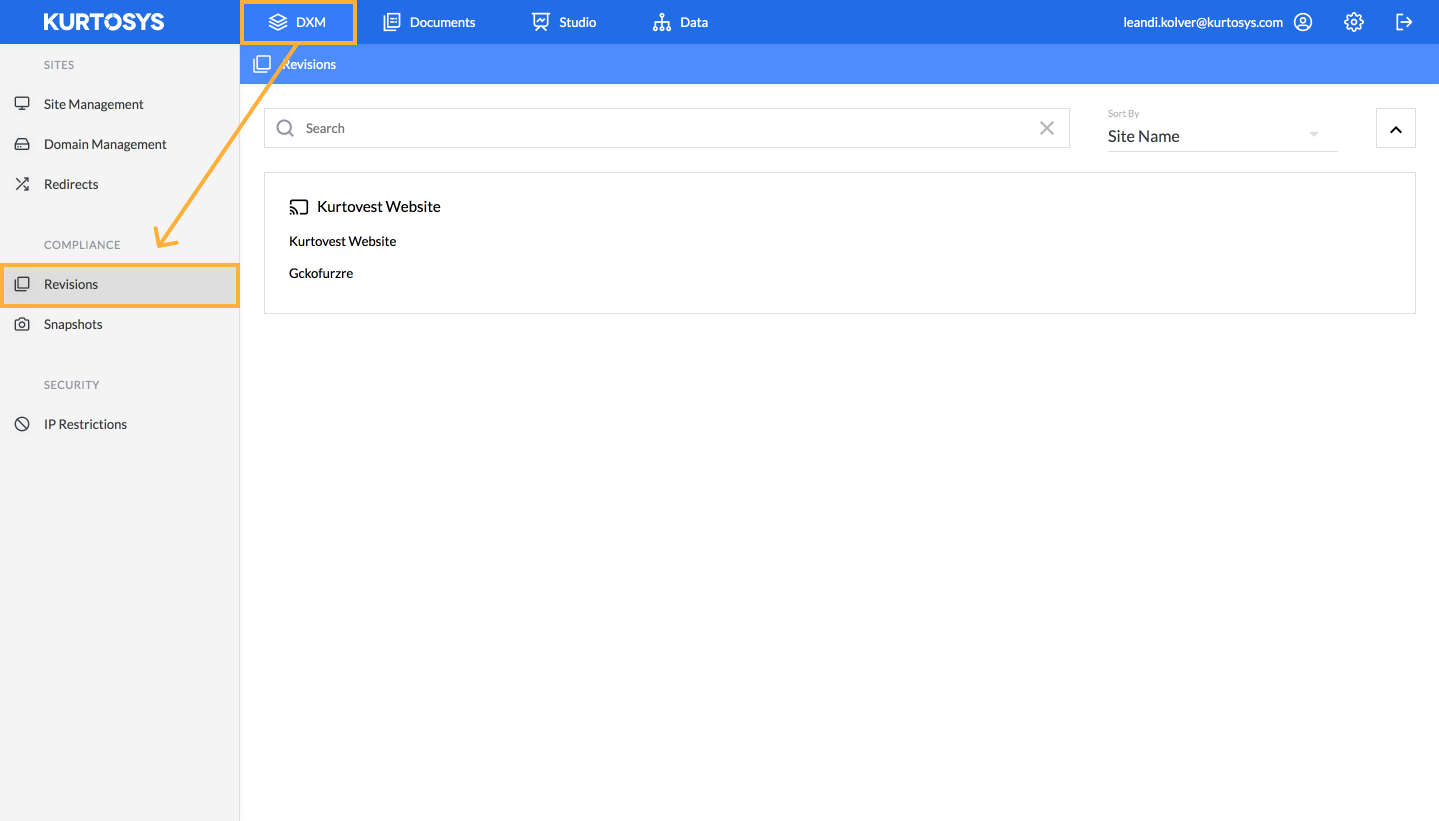The width and height of the screenshot is (1439, 821).
Task: Click the DXM layers icon
Action: 278,22
